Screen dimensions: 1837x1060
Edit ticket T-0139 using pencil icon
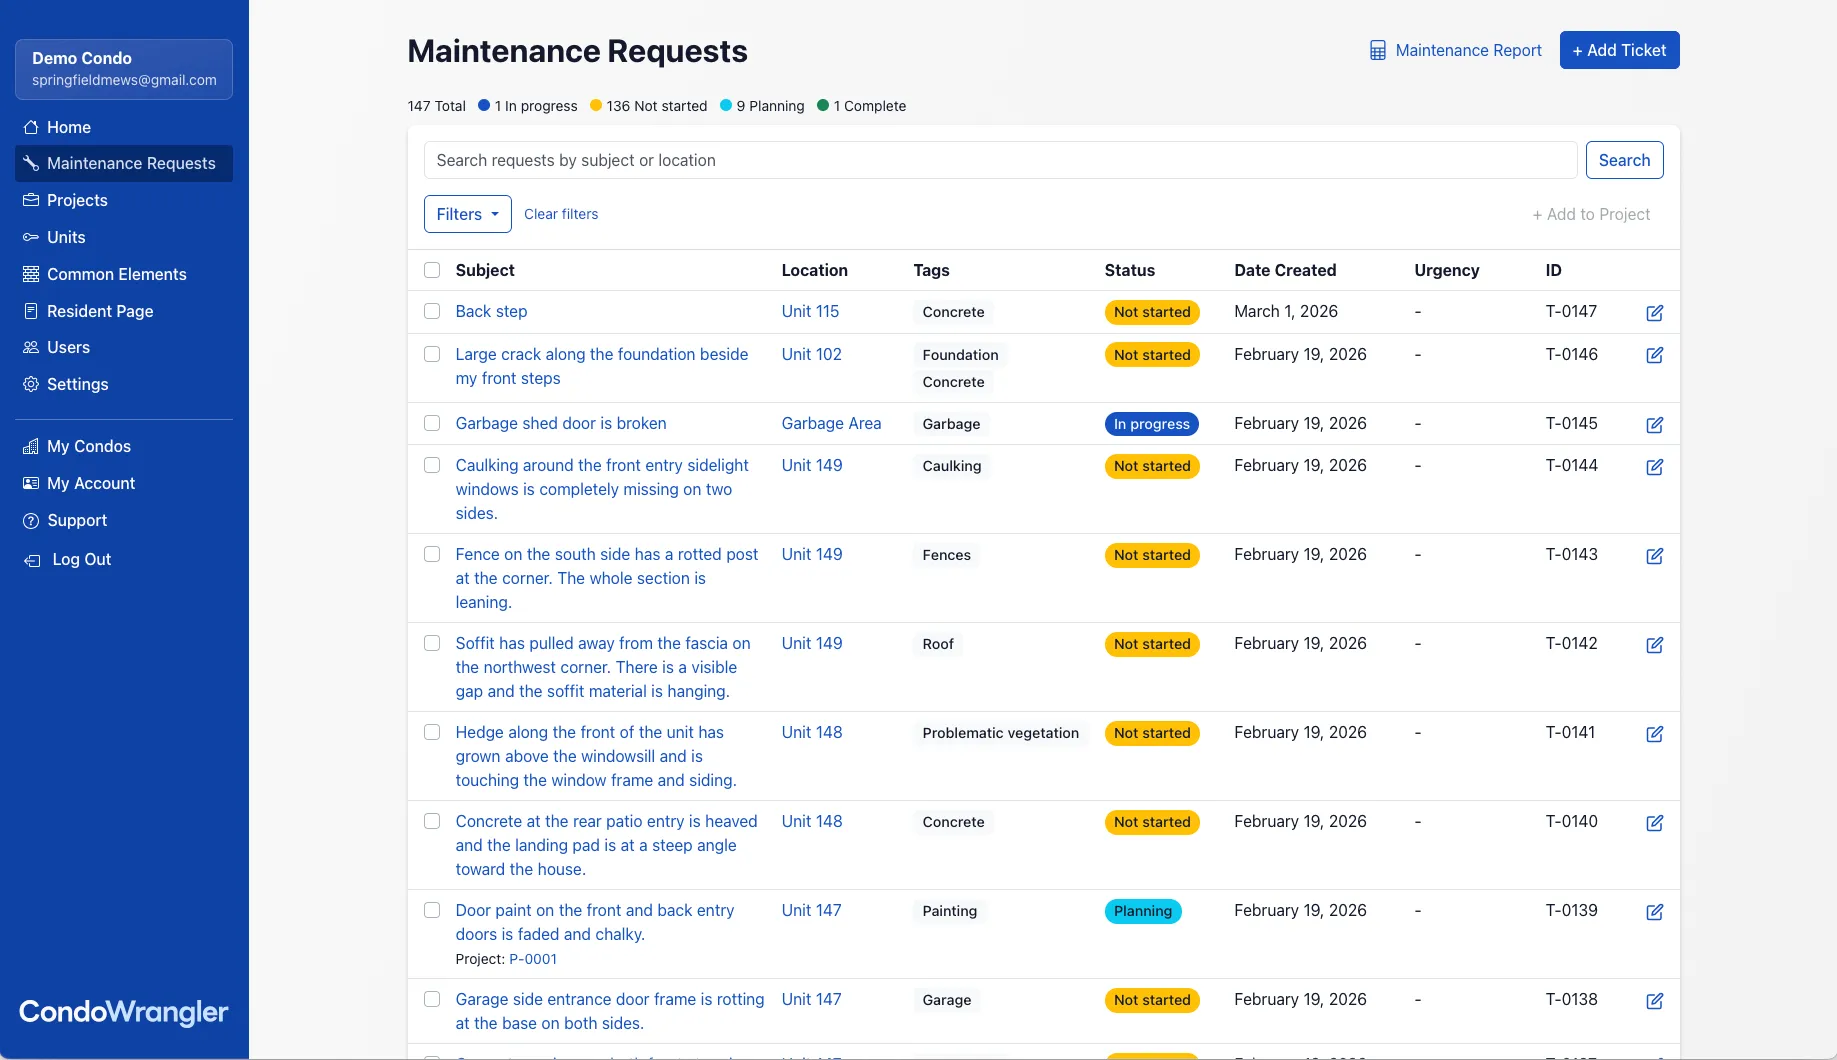pyautogui.click(x=1655, y=912)
